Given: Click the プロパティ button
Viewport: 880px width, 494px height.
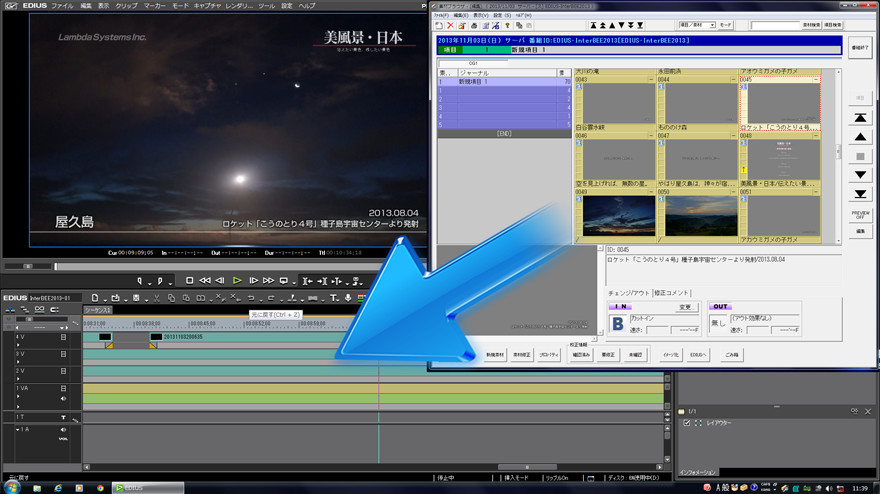Looking at the screenshot, I should [x=548, y=355].
